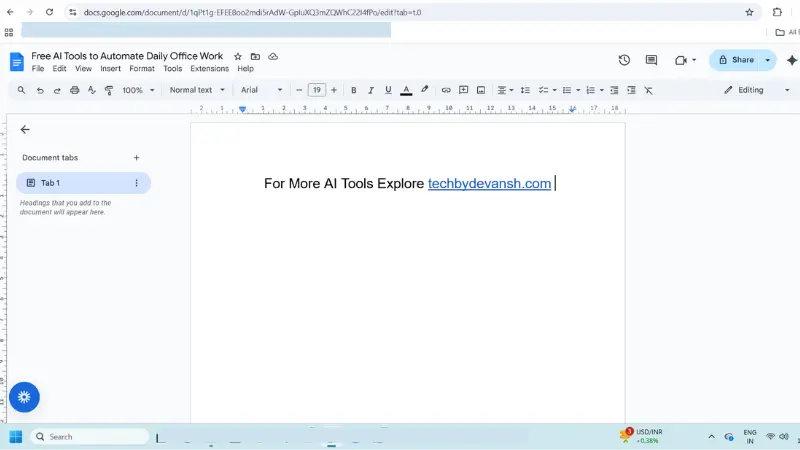The height and width of the screenshot is (450, 800).
Task: Bookmark this page in the browser
Action: point(749,12)
